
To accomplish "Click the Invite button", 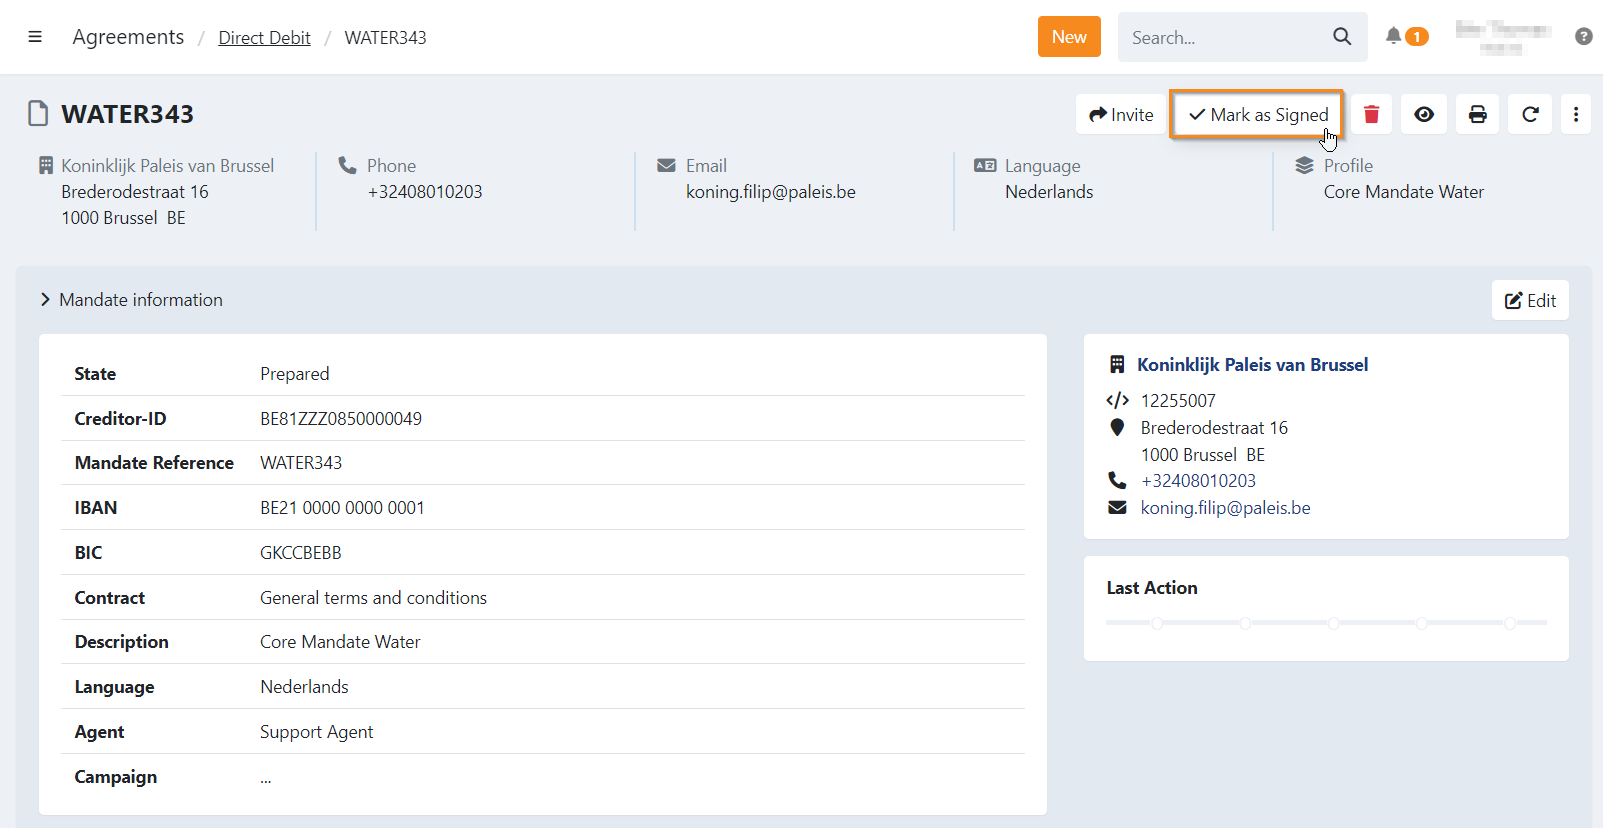I will click(1121, 115).
